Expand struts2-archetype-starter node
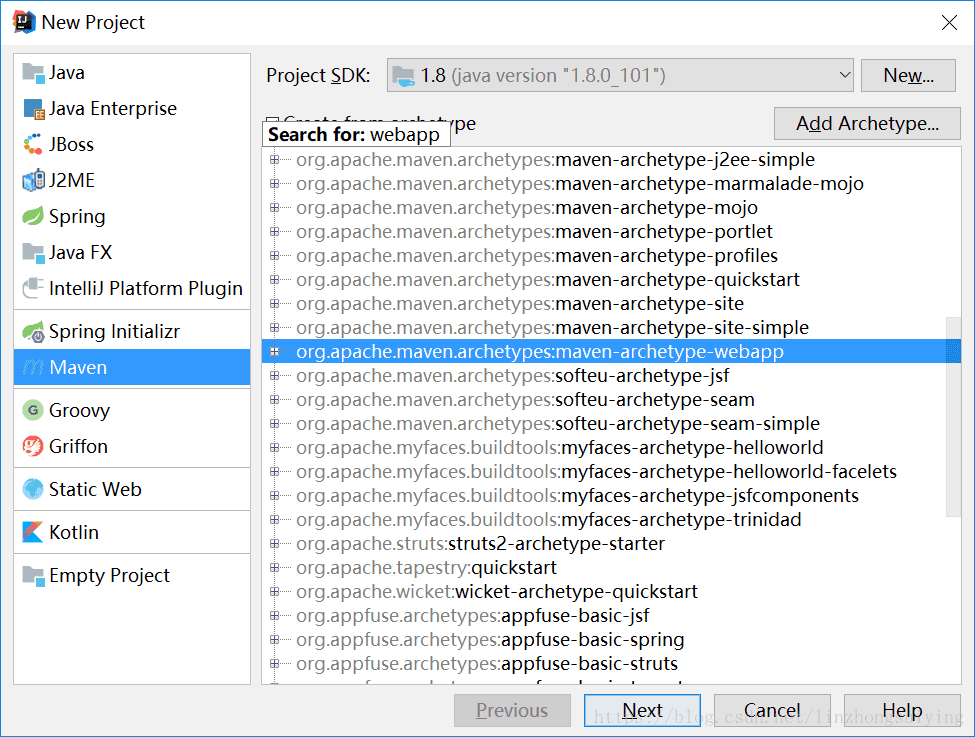 pyautogui.click(x=274, y=544)
